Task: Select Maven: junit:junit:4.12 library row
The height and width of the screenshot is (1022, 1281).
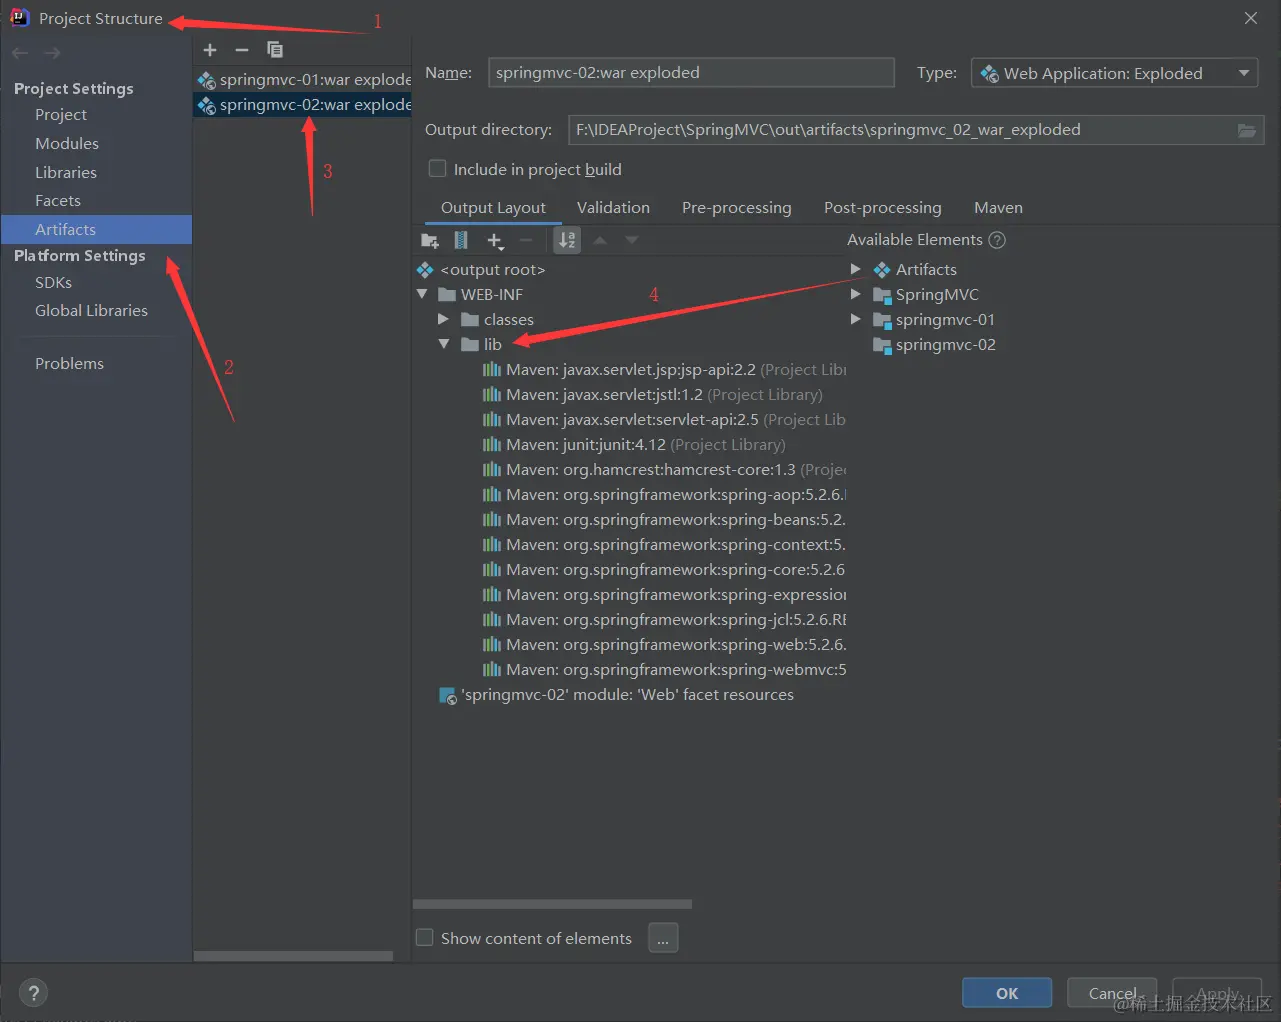Action: [x=634, y=445]
